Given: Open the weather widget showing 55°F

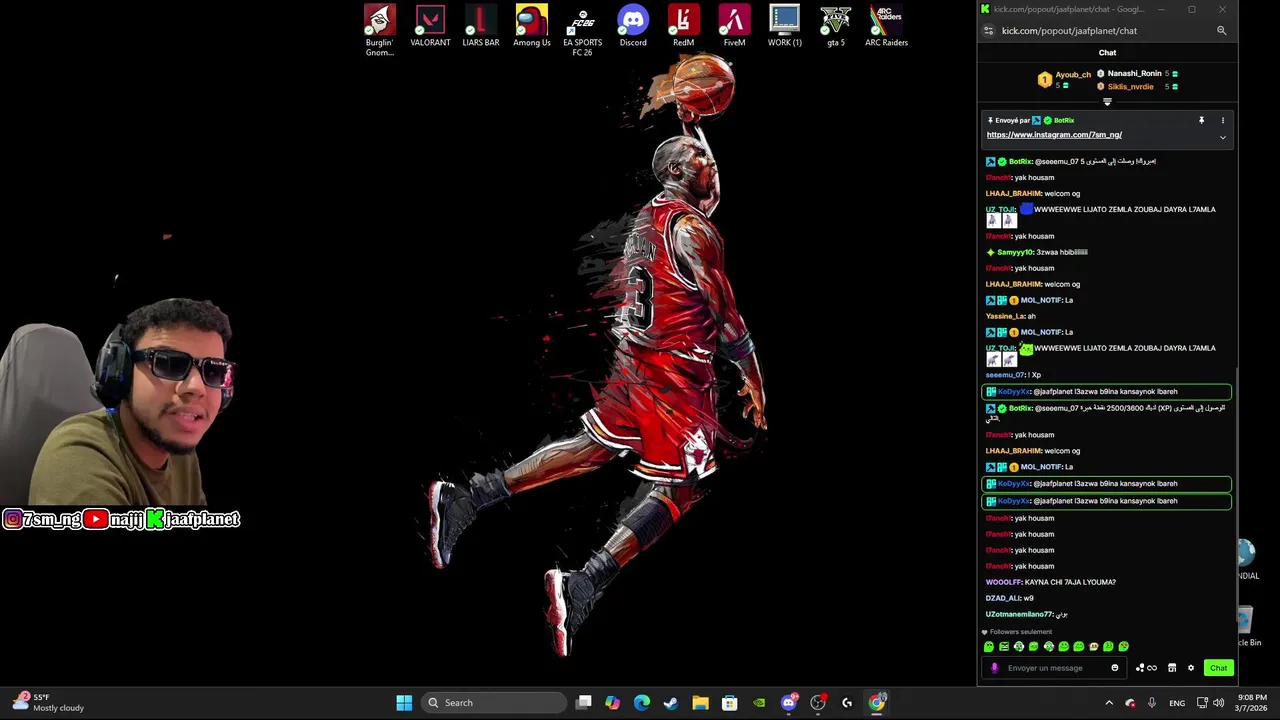Looking at the screenshot, I should pyautogui.click(x=48, y=703).
